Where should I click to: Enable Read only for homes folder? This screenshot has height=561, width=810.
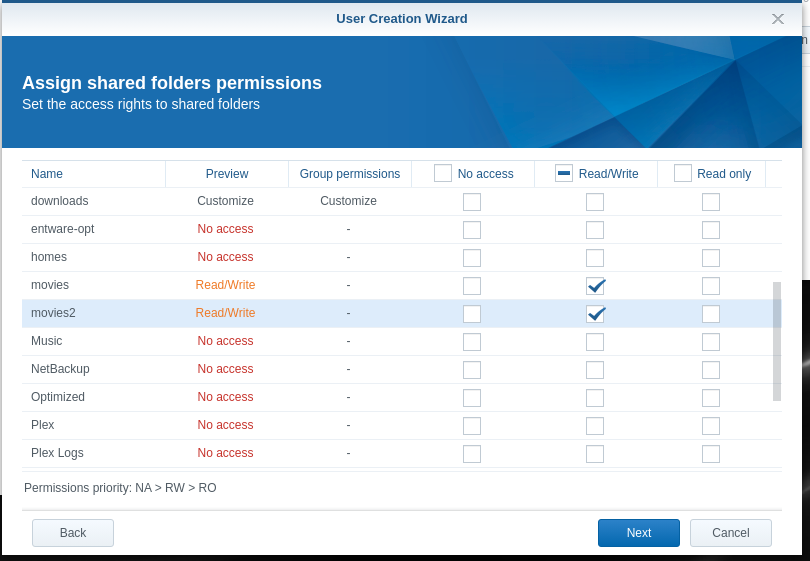click(x=711, y=258)
